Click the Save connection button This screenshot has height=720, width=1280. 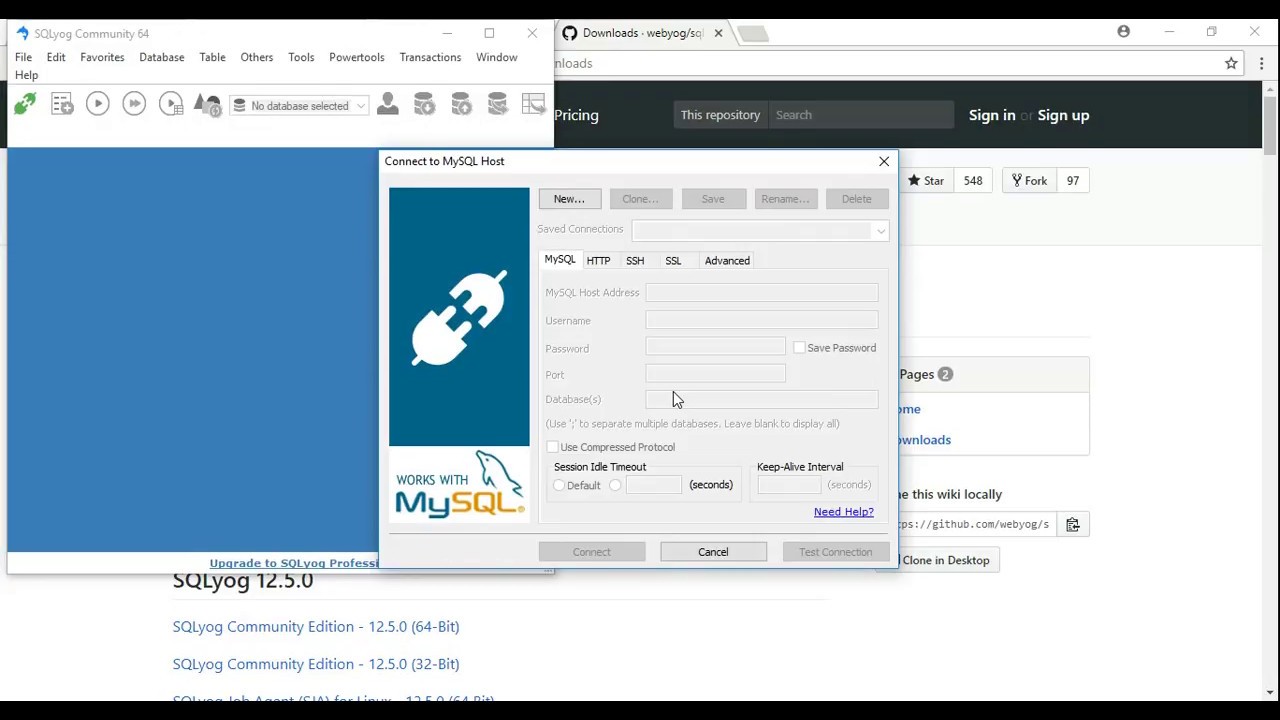click(x=713, y=199)
